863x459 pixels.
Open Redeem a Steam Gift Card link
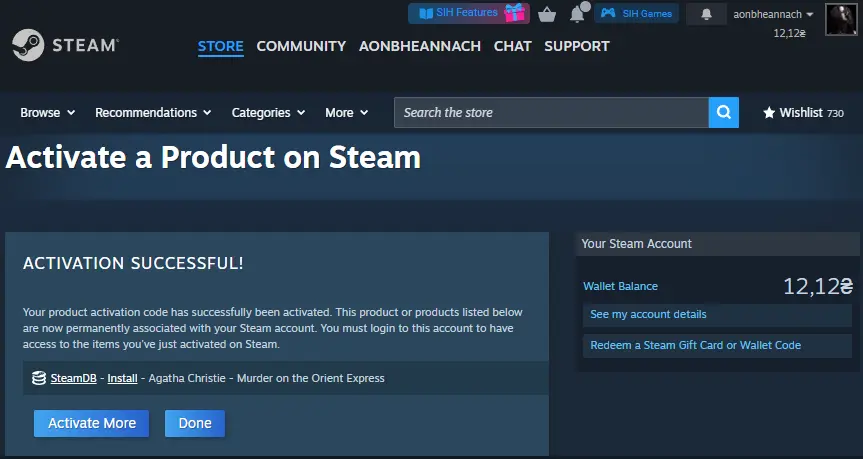click(717, 346)
